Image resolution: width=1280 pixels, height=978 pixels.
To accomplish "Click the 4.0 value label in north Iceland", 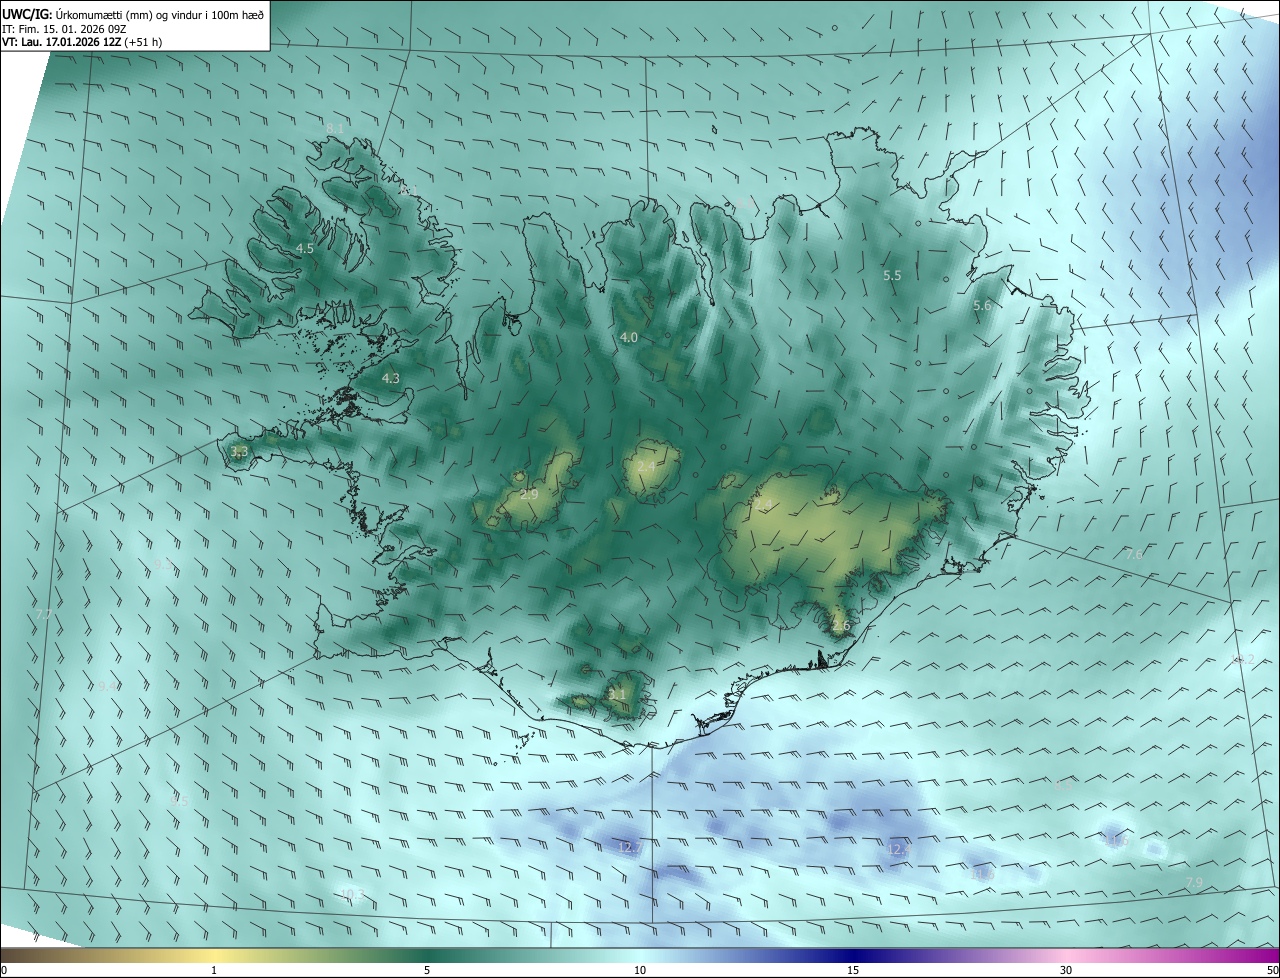I will click(629, 338).
